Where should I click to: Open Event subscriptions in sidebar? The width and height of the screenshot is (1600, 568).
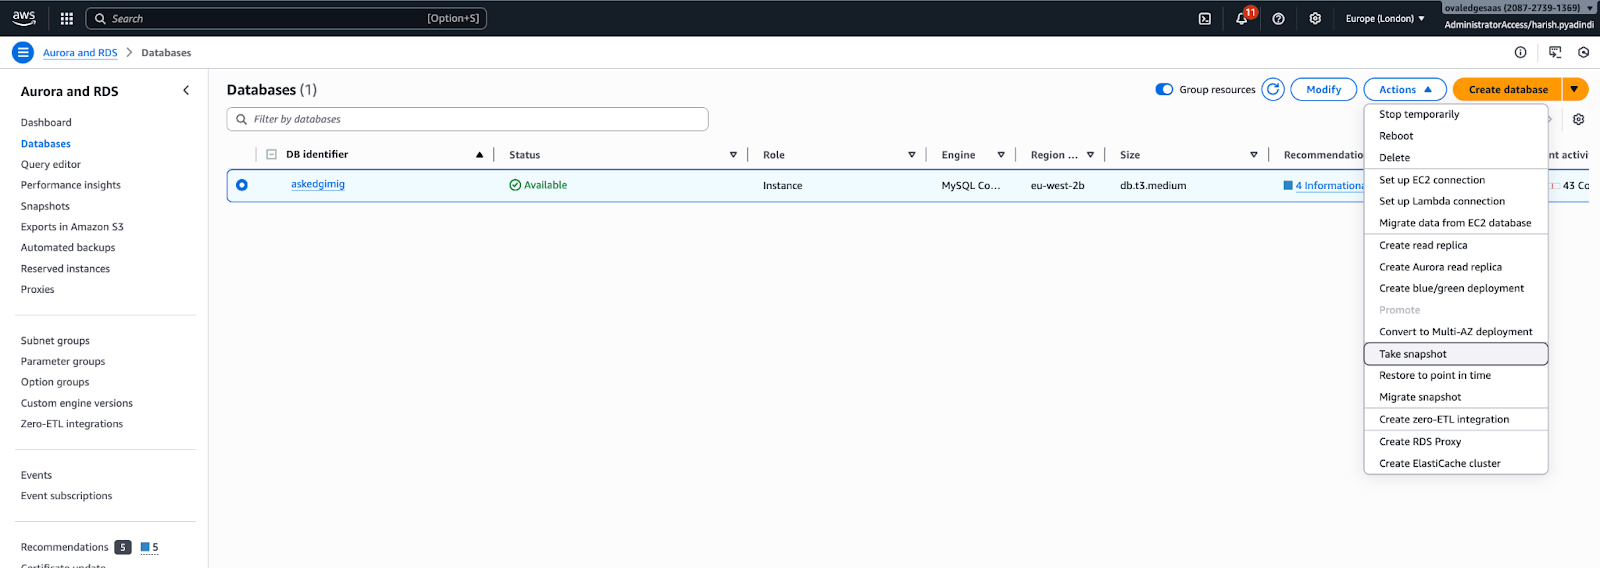[x=66, y=496]
